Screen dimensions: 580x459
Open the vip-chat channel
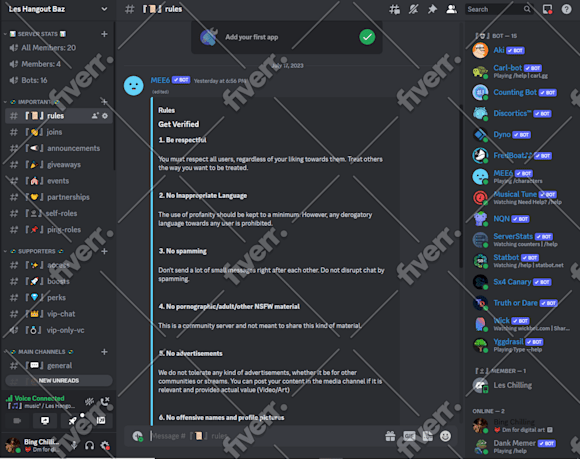[59, 314]
